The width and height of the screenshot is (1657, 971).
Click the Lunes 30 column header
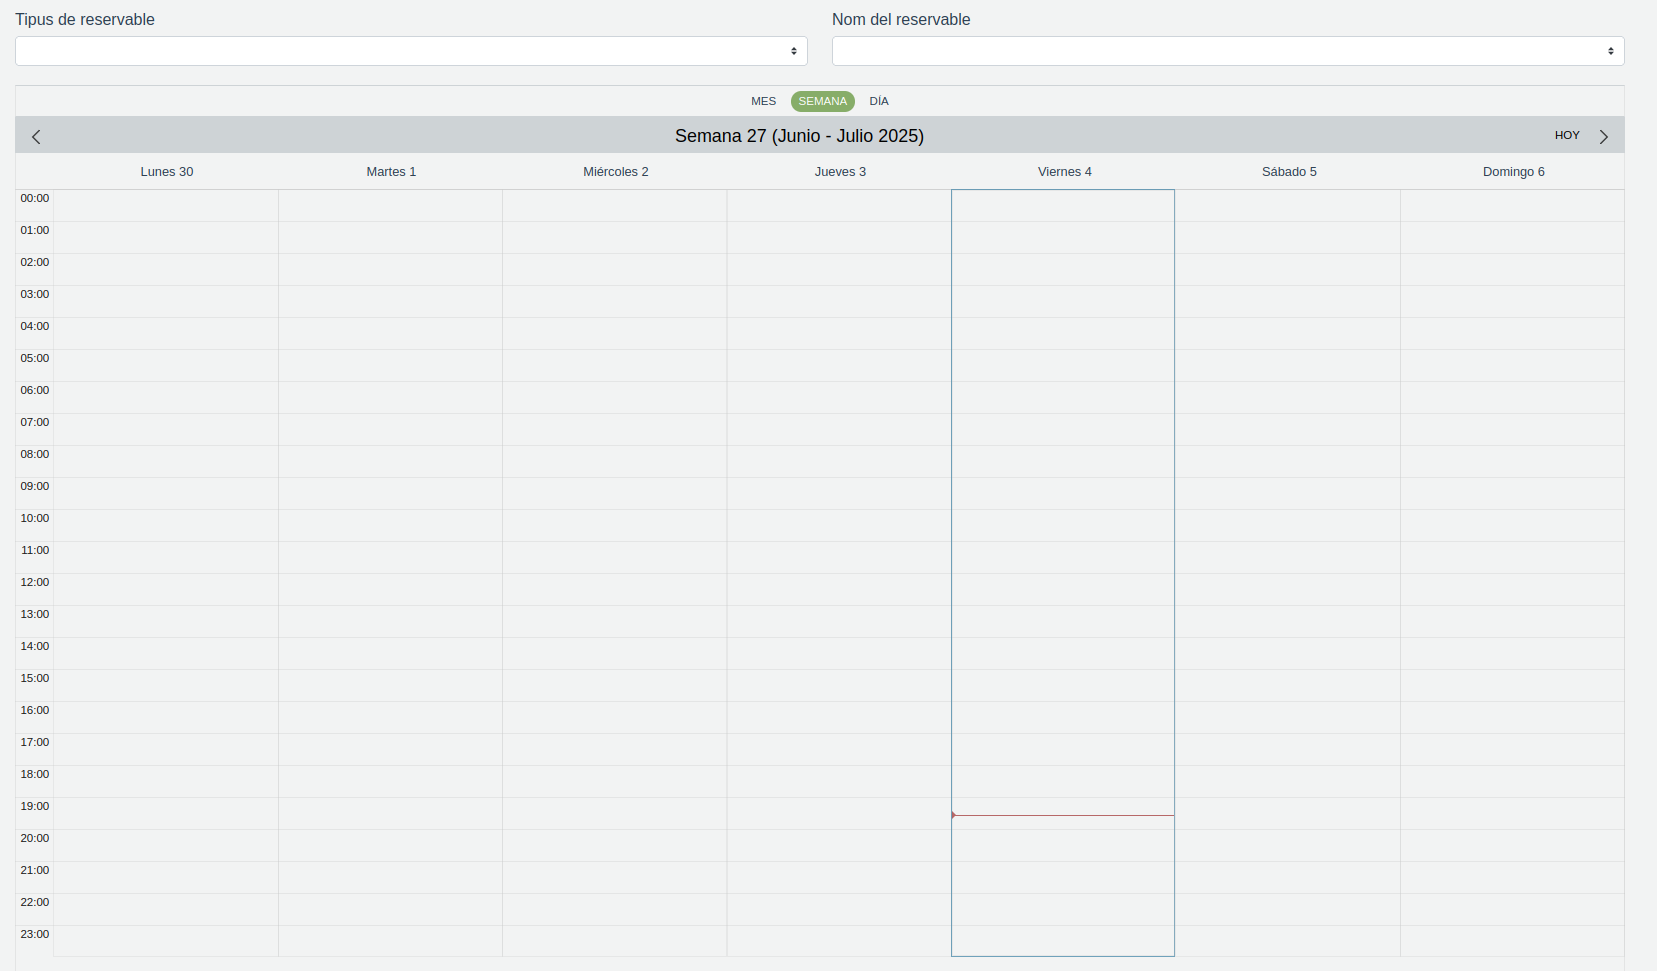point(167,172)
